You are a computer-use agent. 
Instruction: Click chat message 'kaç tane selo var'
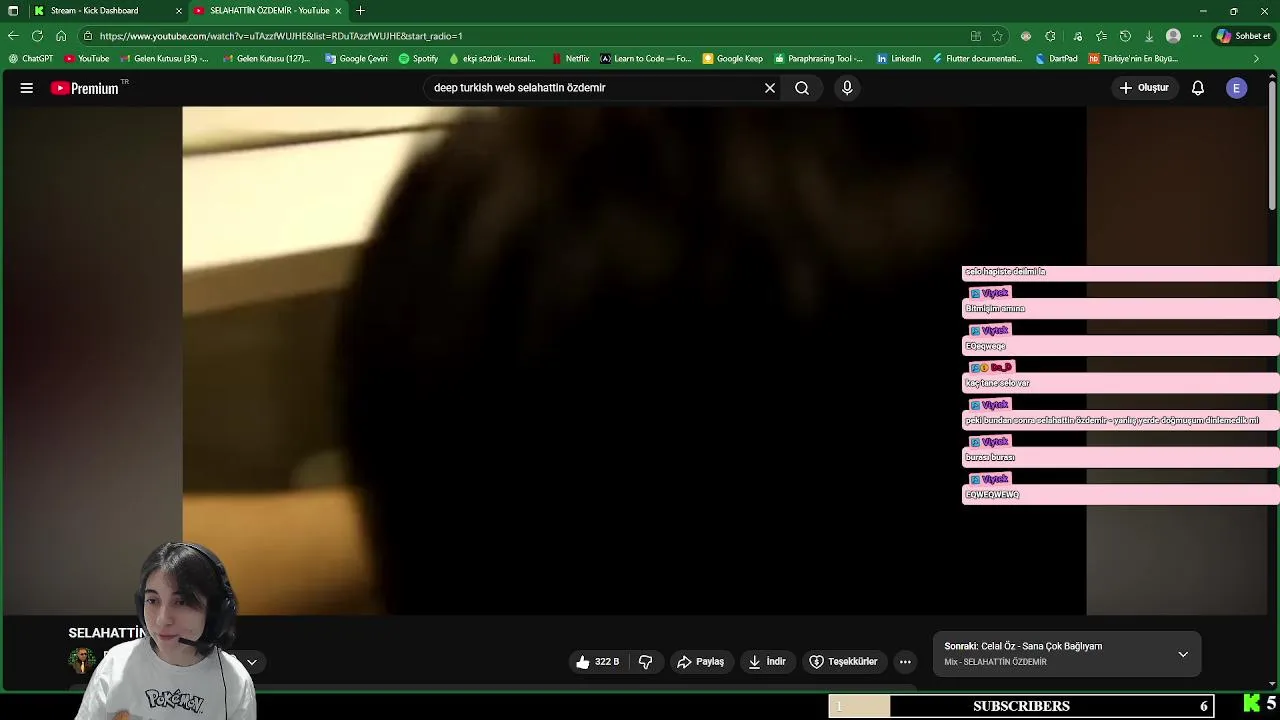pyautogui.click(x=997, y=384)
